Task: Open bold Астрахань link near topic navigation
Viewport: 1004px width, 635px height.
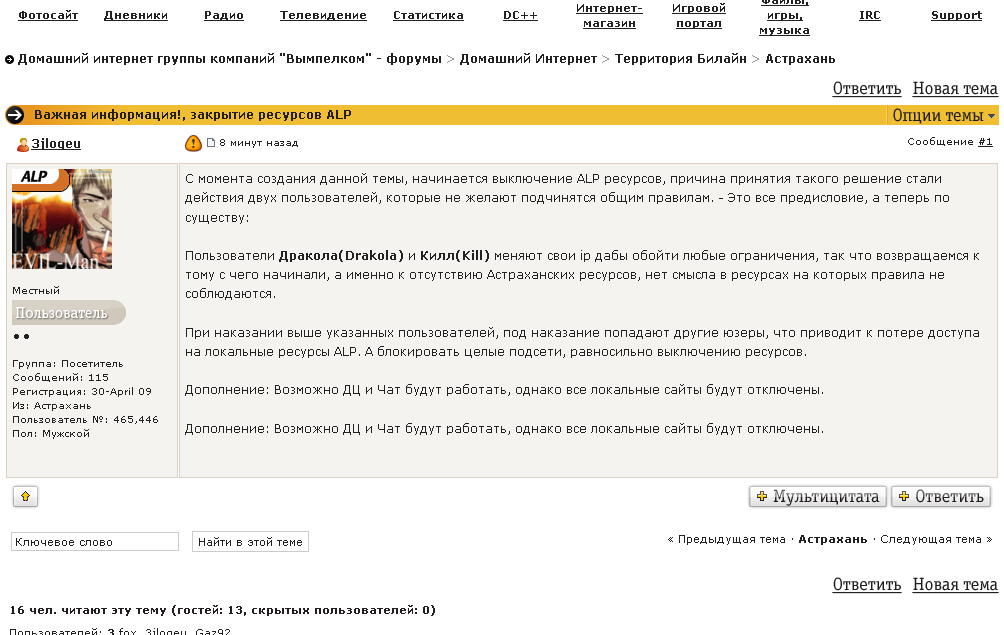Action: click(x=833, y=540)
